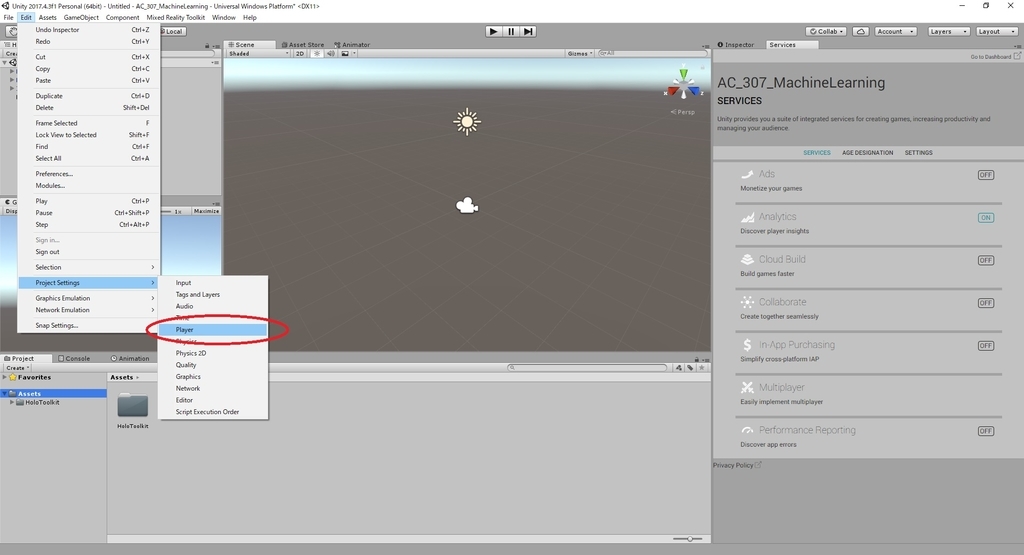This screenshot has height=555, width=1024.
Task: Toggle Ads service OFF switch
Action: click(x=985, y=175)
